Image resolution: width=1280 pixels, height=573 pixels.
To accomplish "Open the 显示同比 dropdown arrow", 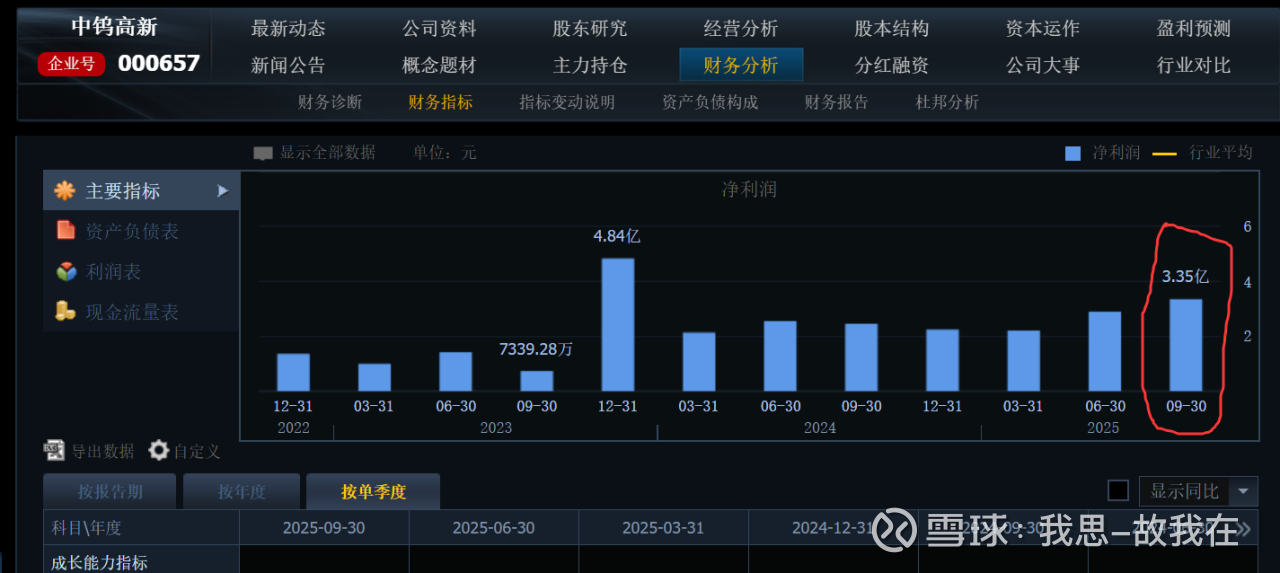I will (1243, 491).
